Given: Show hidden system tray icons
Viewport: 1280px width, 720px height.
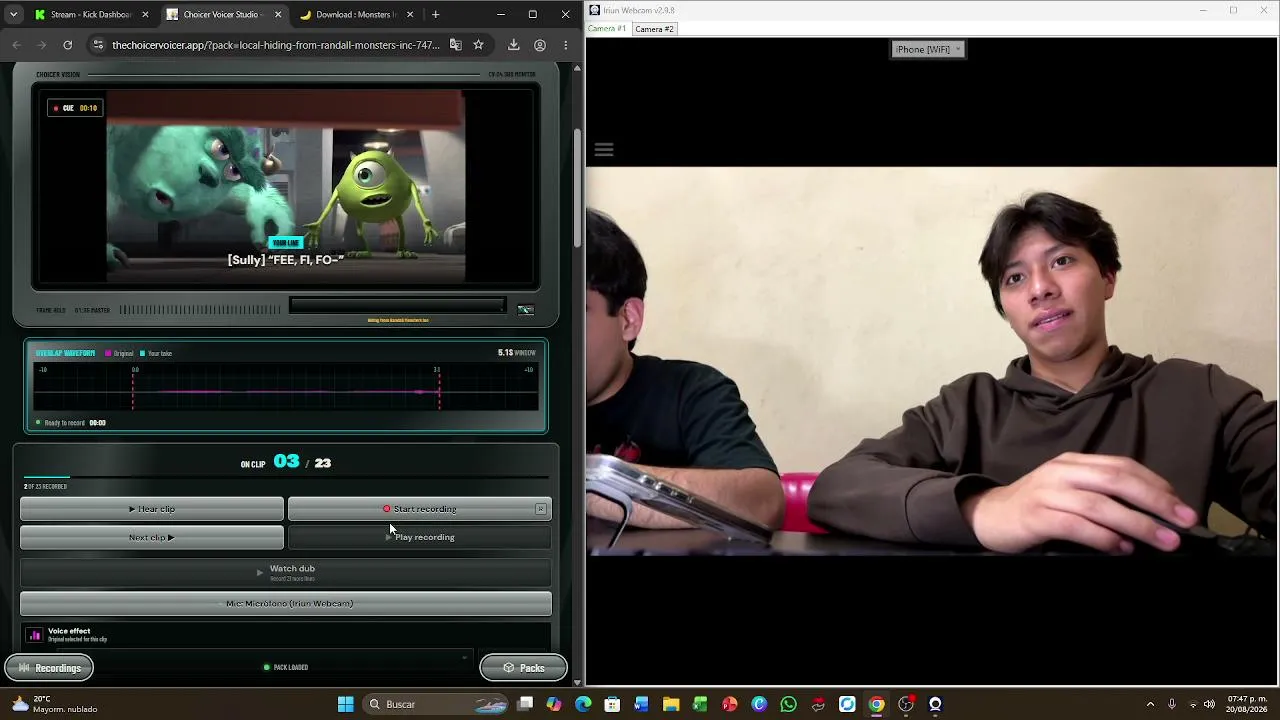Looking at the screenshot, I should 1150,704.
